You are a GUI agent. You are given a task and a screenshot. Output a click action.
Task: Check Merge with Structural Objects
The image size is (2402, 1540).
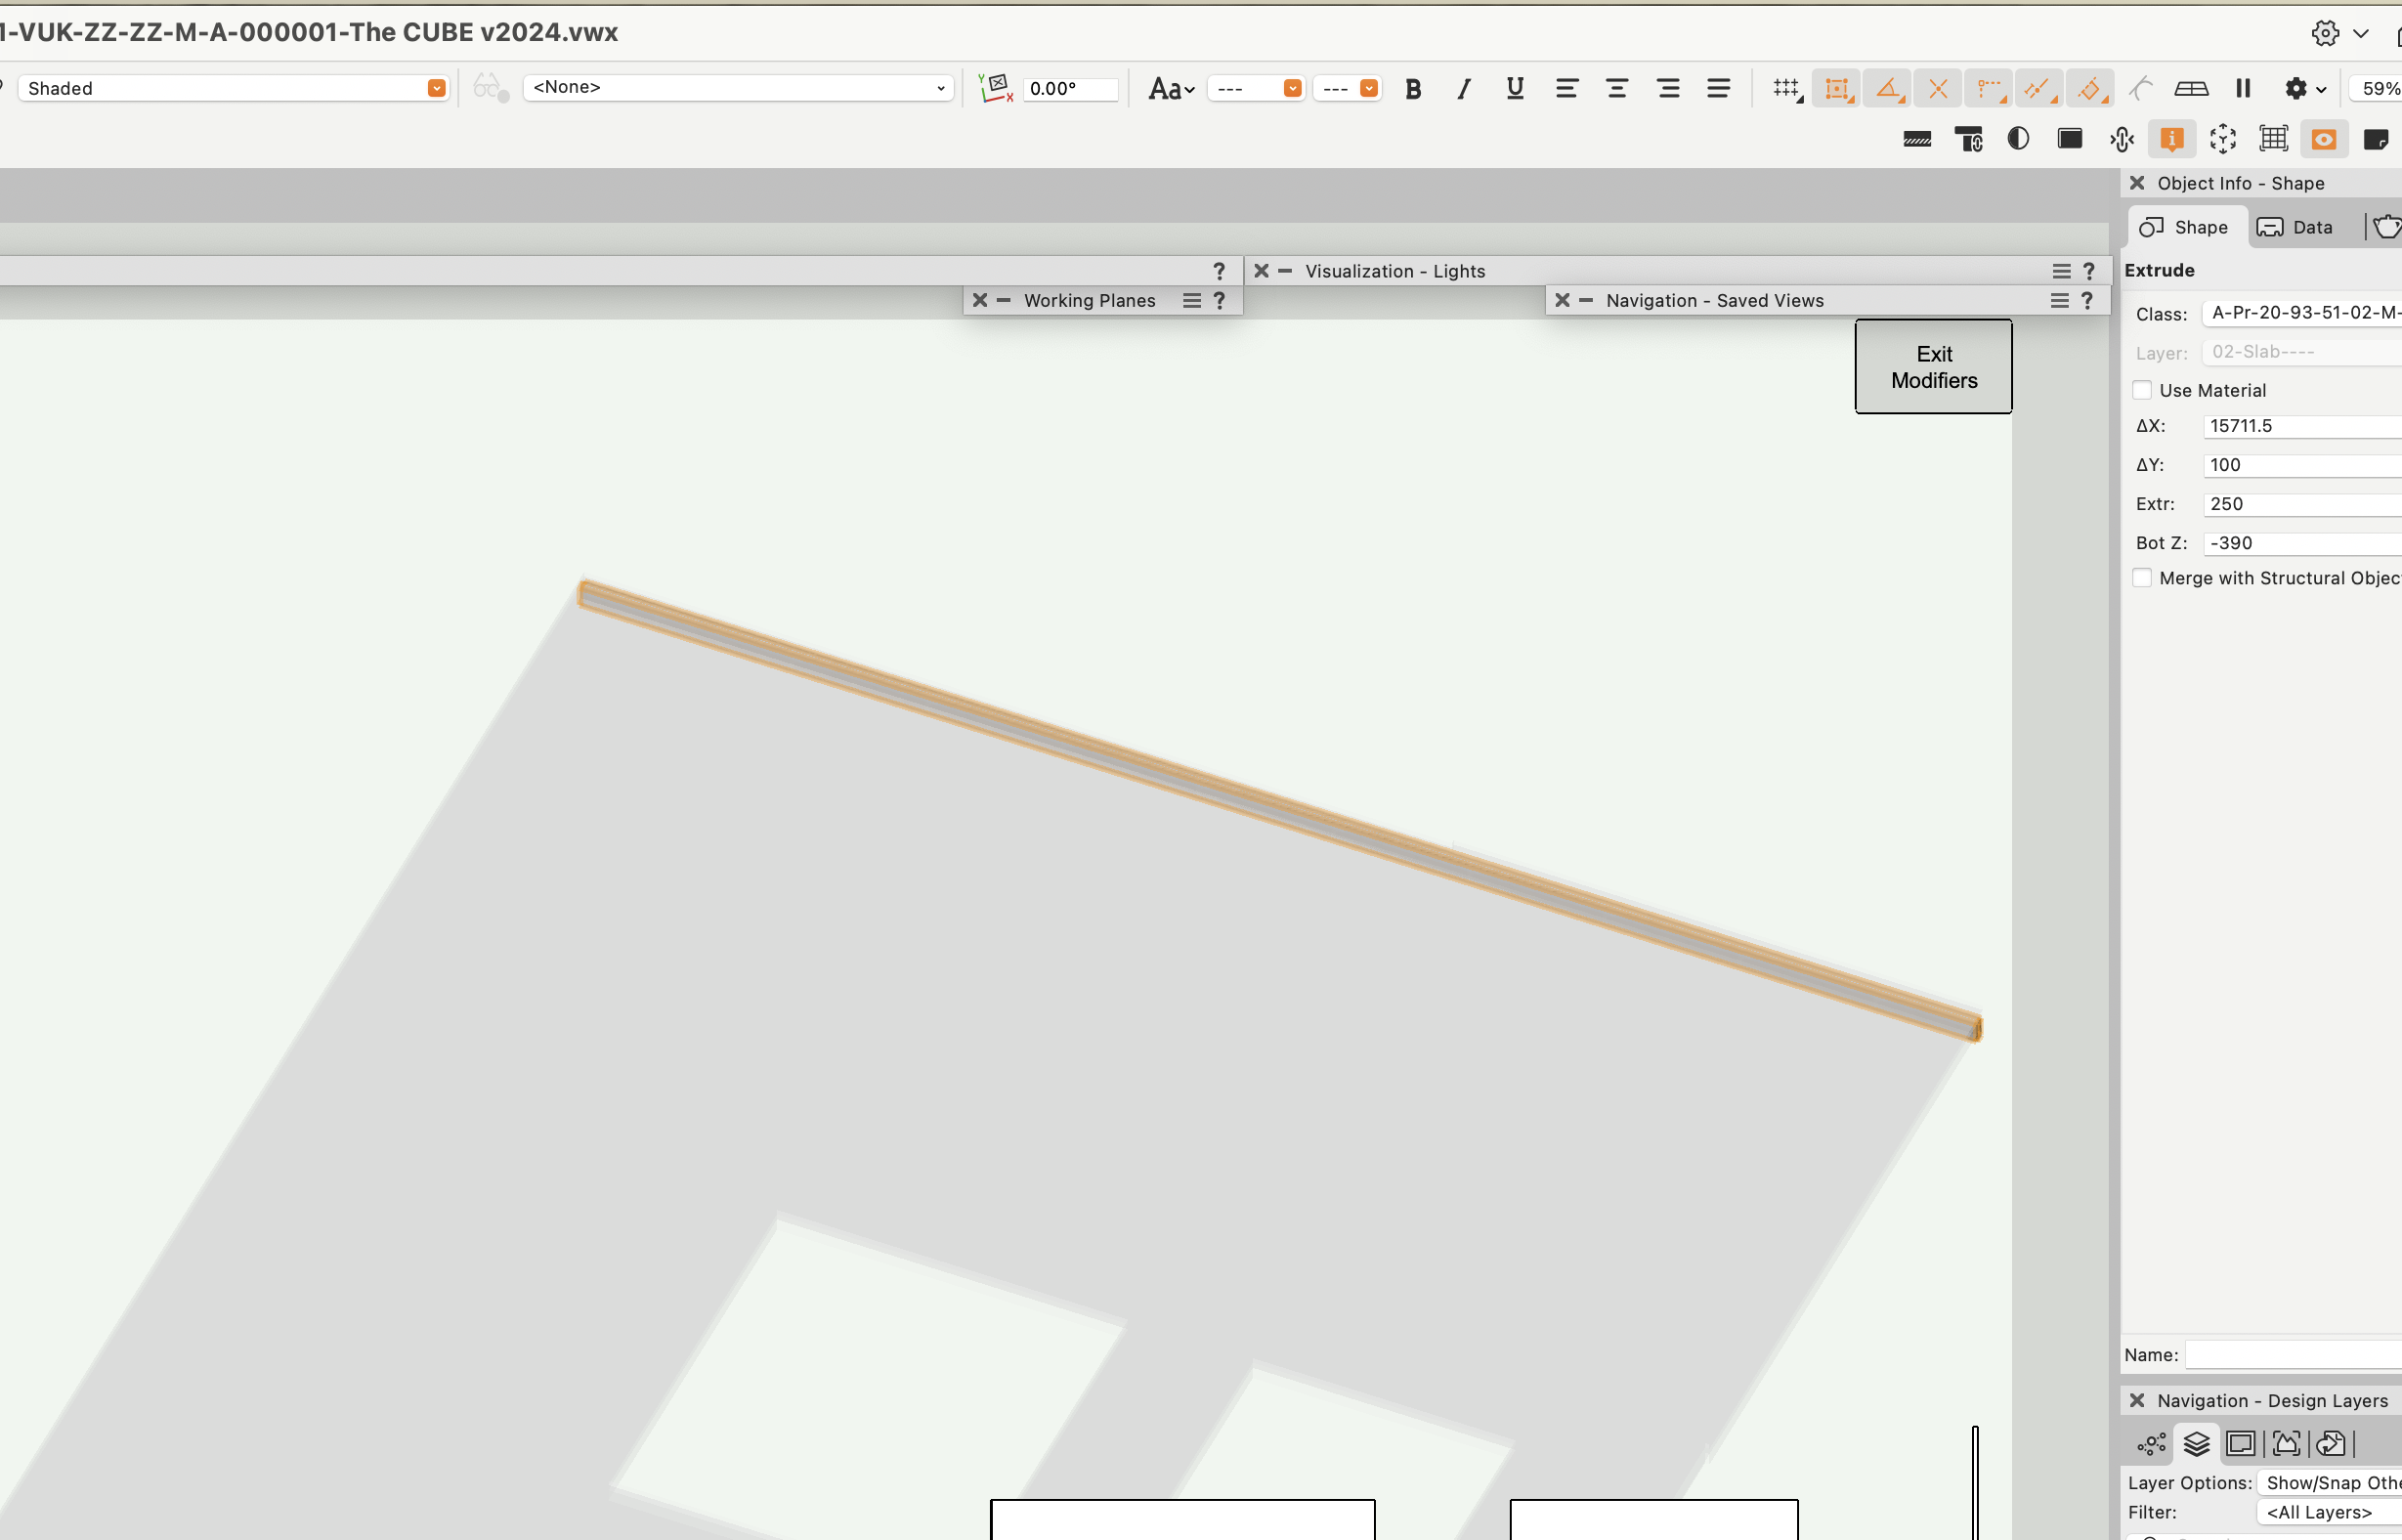coord(2142,577)
